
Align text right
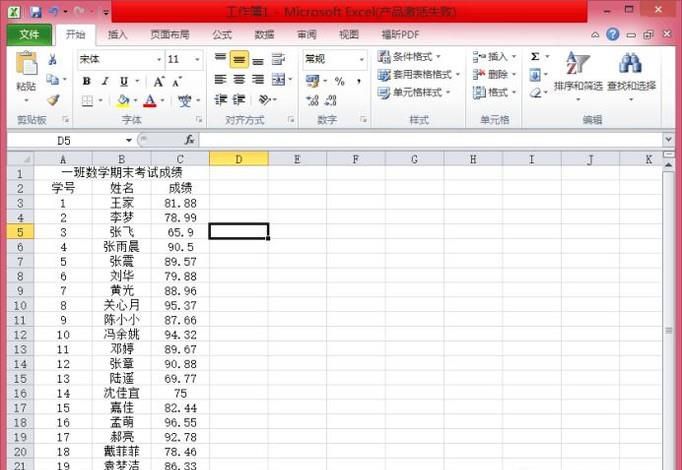point(258,80)
